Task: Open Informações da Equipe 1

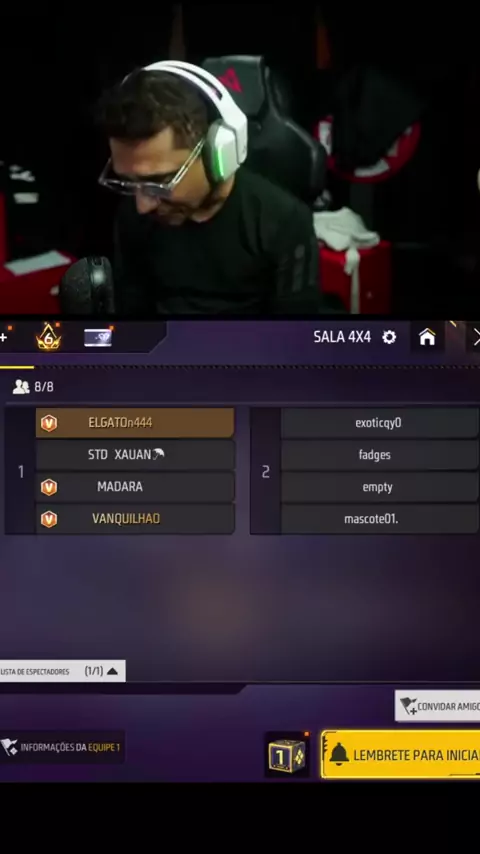Action: [x=62, y=747]
